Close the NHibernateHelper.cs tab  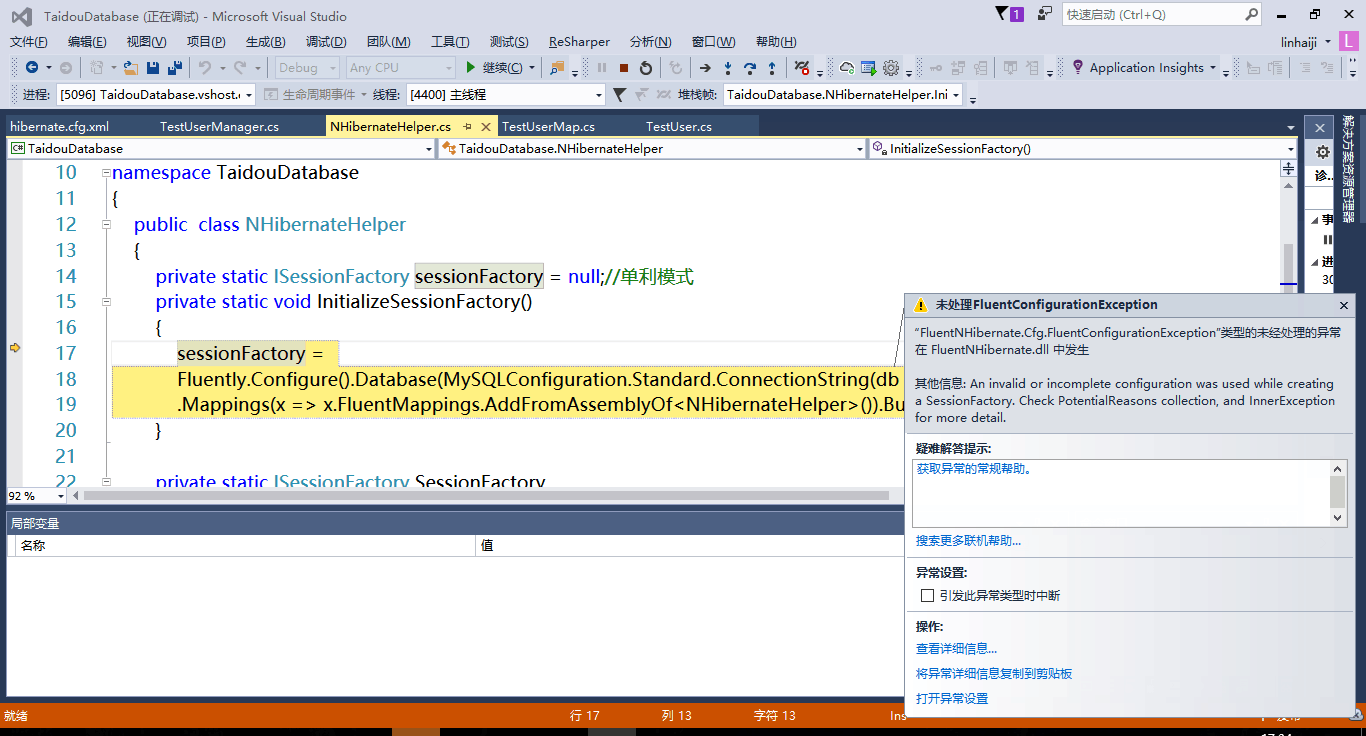(x=486, y=127)
